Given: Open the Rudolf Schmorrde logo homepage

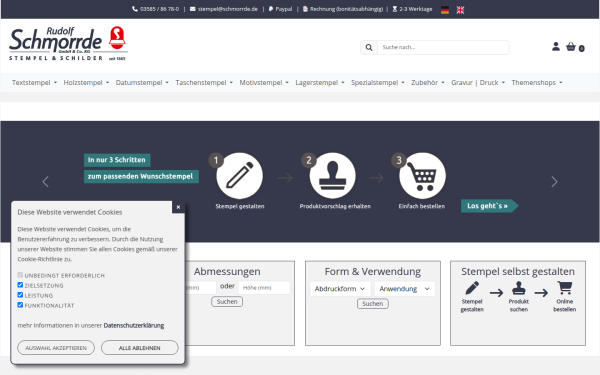Looking at the screenshot, I should pos(68,43).
